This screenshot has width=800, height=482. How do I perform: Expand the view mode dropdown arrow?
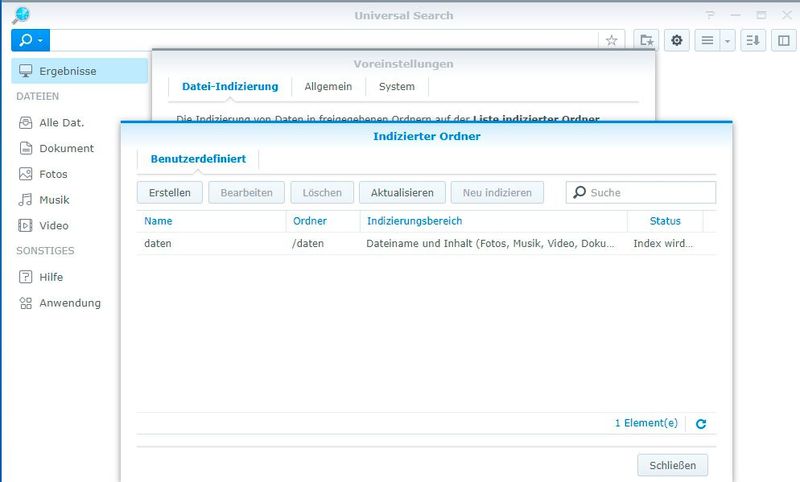click(x=728, y=40)
